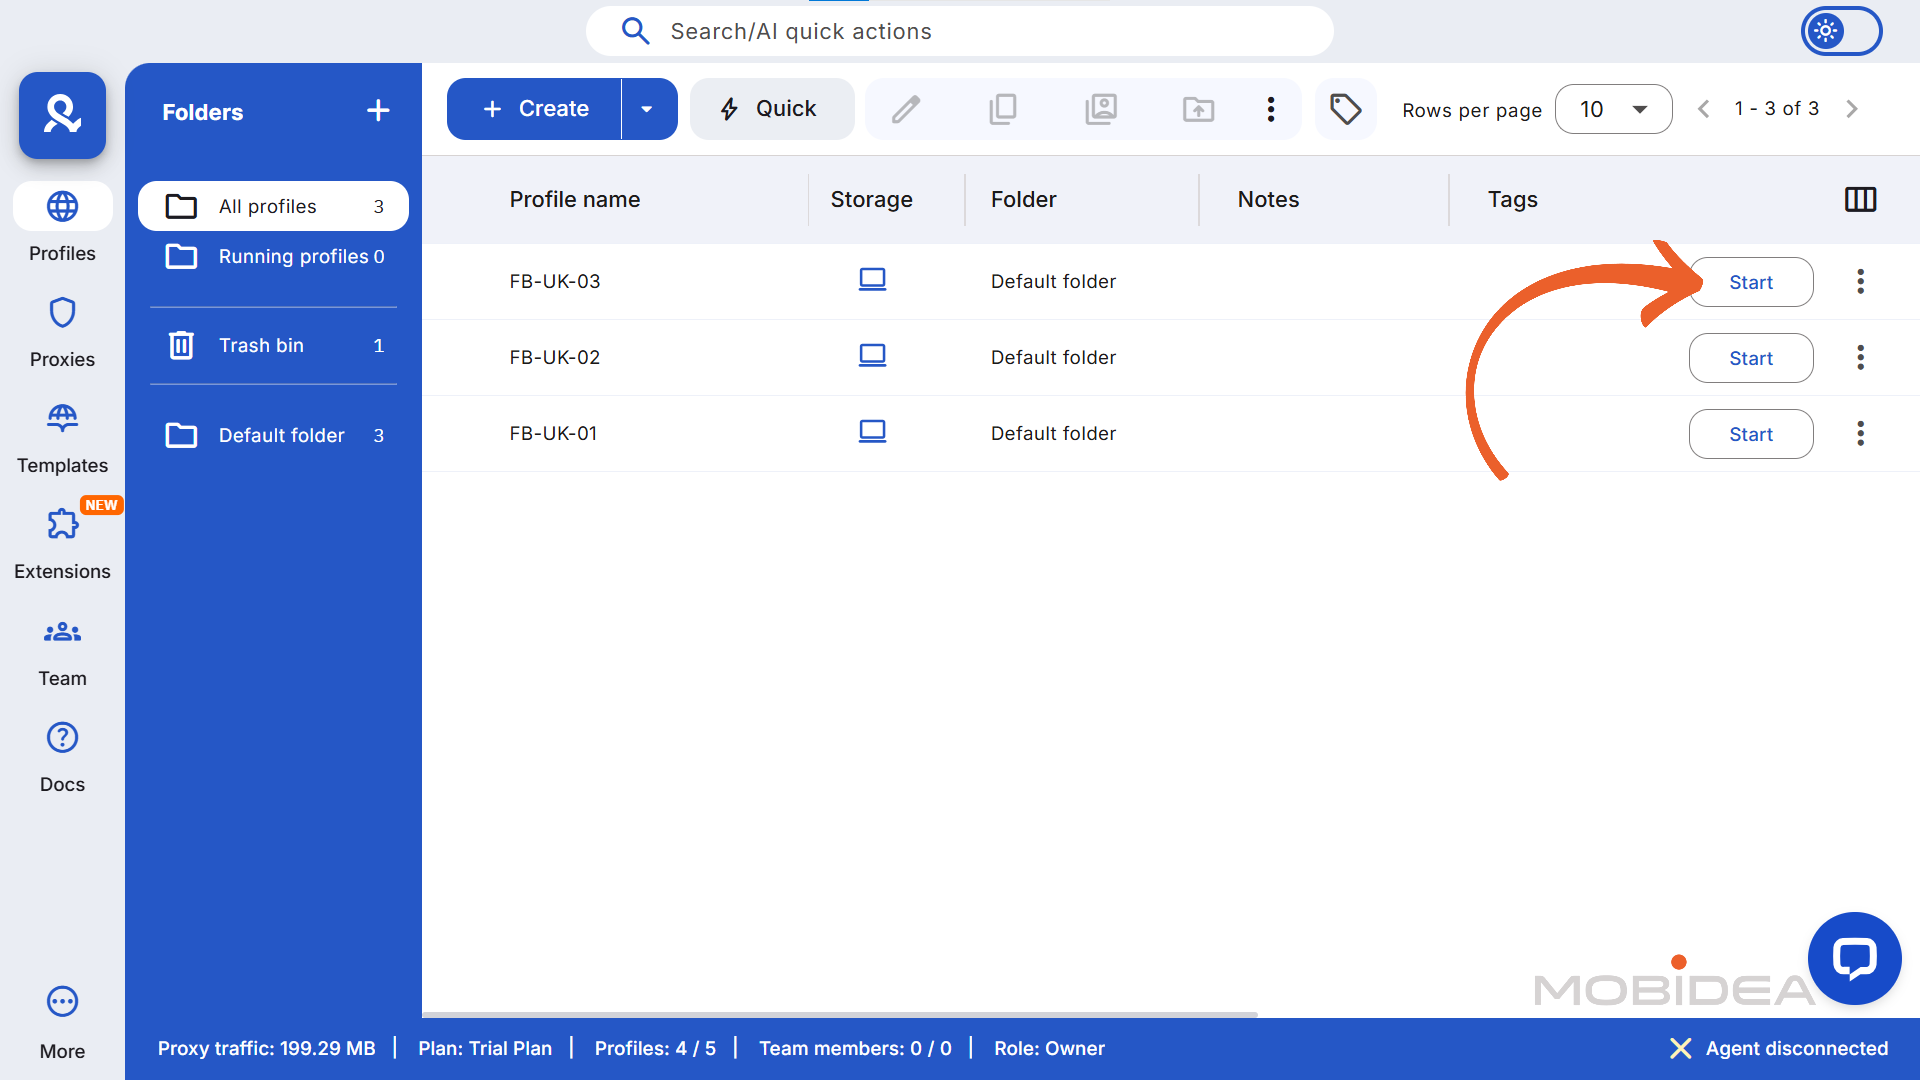Screen dimensions: 1920x1080
Task: Open the Proxies section shield icon
Action: coord(62,313)
